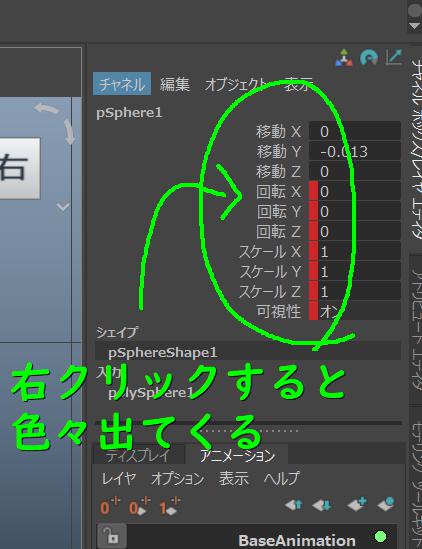The width and height of the screenshot is (422, 549).
Task: Open the チャネル menu
Action: [122, 84]
